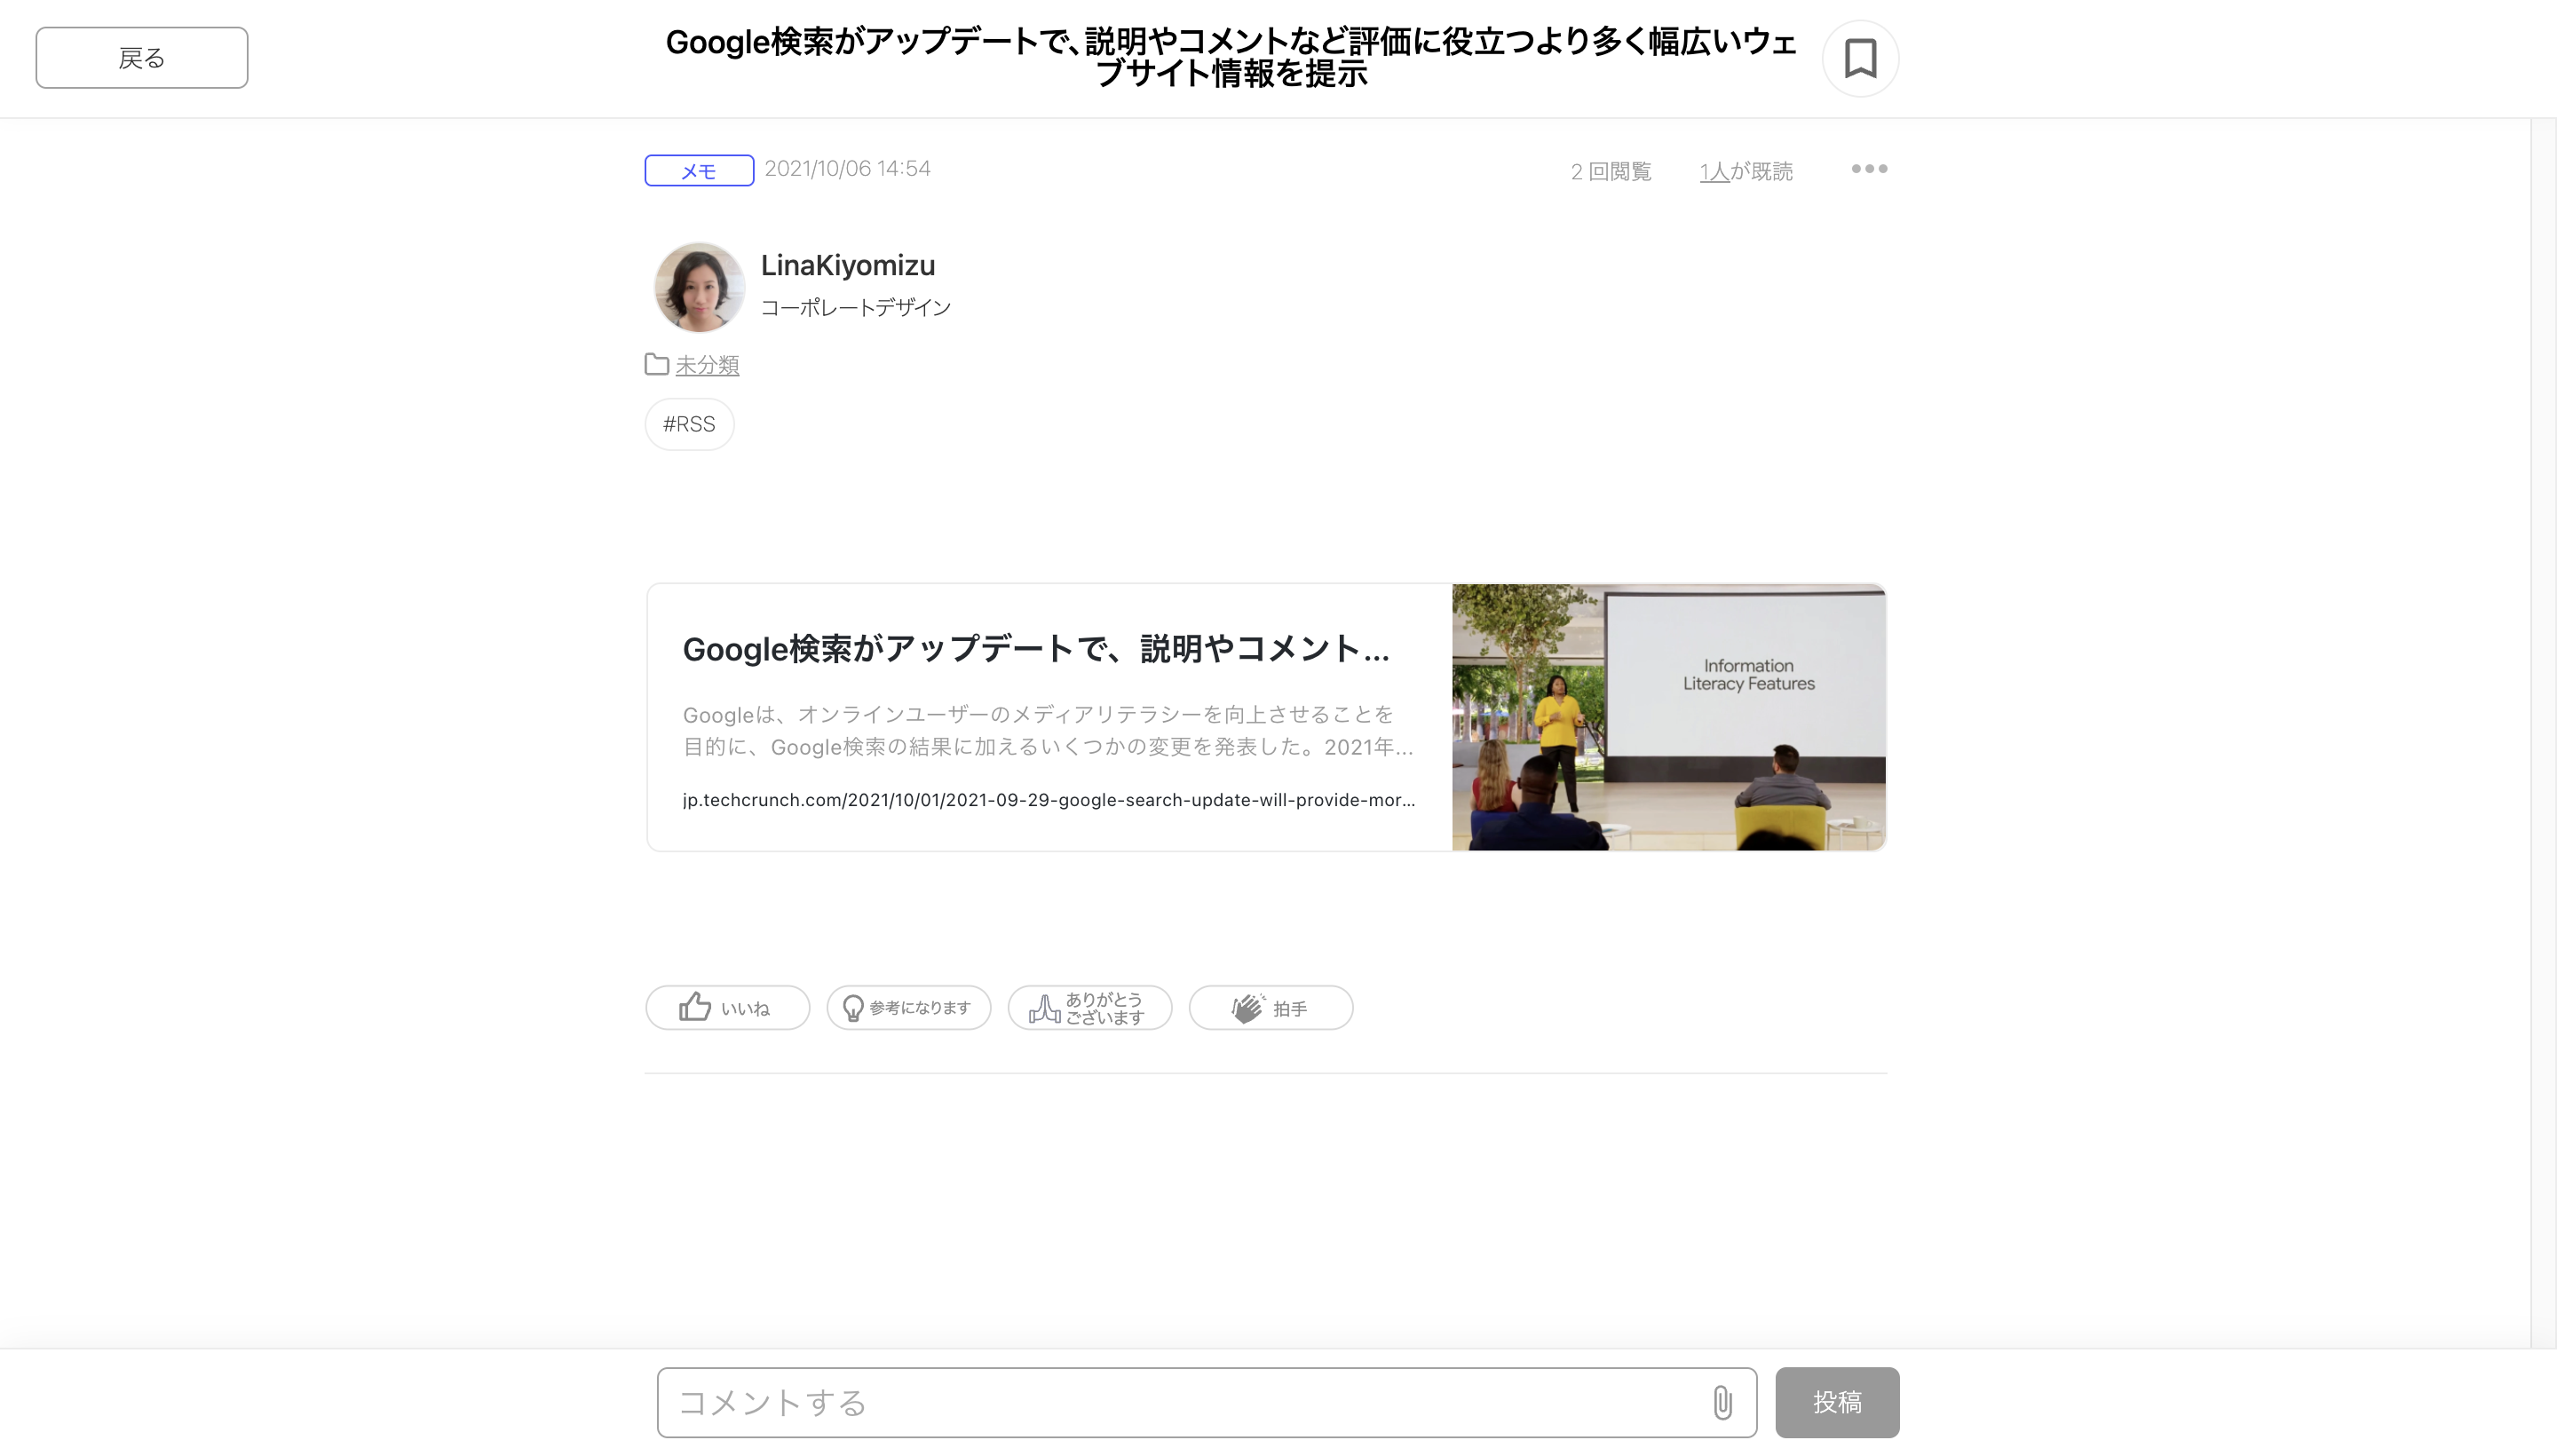Click the 2 回閲覧 view count
This screenshot has width=2557, height=1456.
point(1611,171)
